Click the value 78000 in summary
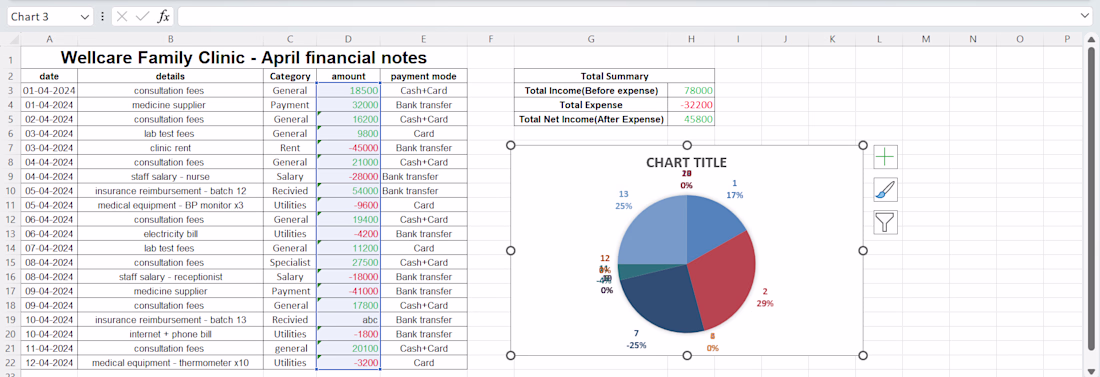Viewport: 1100px width, 377px height. coord(691,91)
